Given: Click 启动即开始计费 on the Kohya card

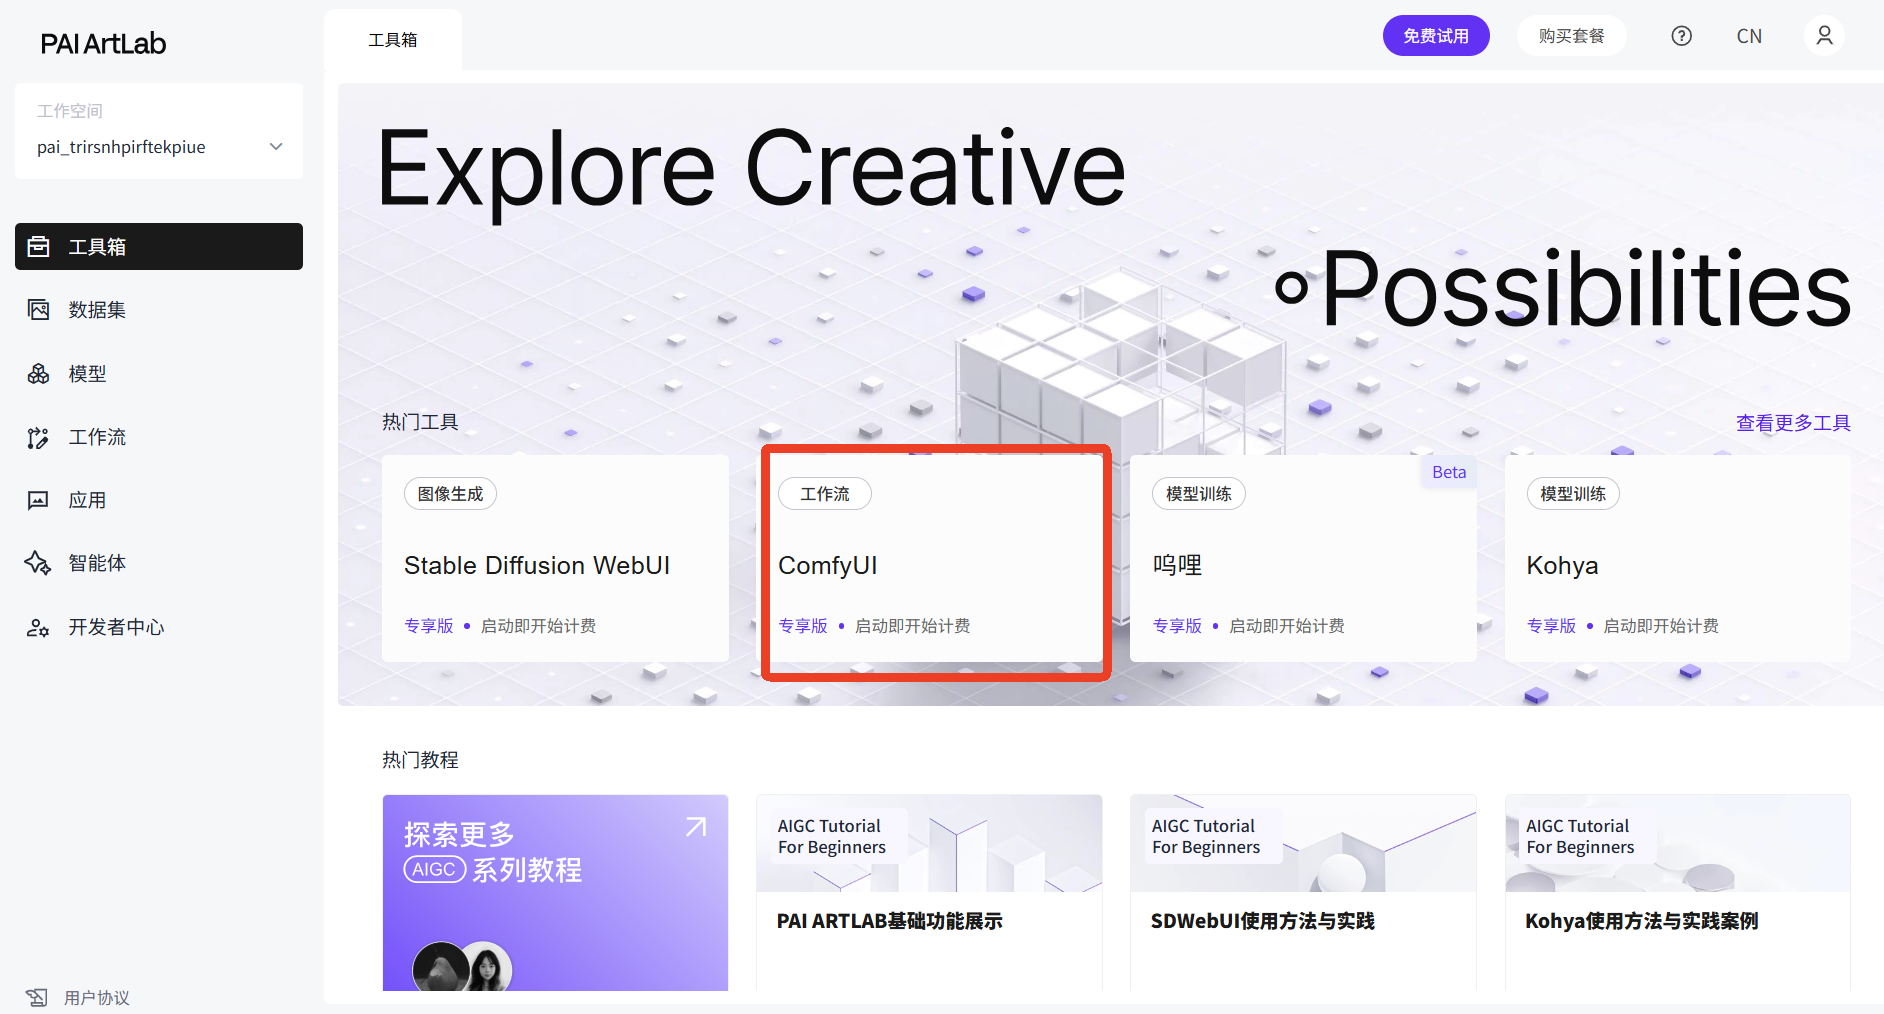Looking at the screenshot, I should coord(1661,626).
